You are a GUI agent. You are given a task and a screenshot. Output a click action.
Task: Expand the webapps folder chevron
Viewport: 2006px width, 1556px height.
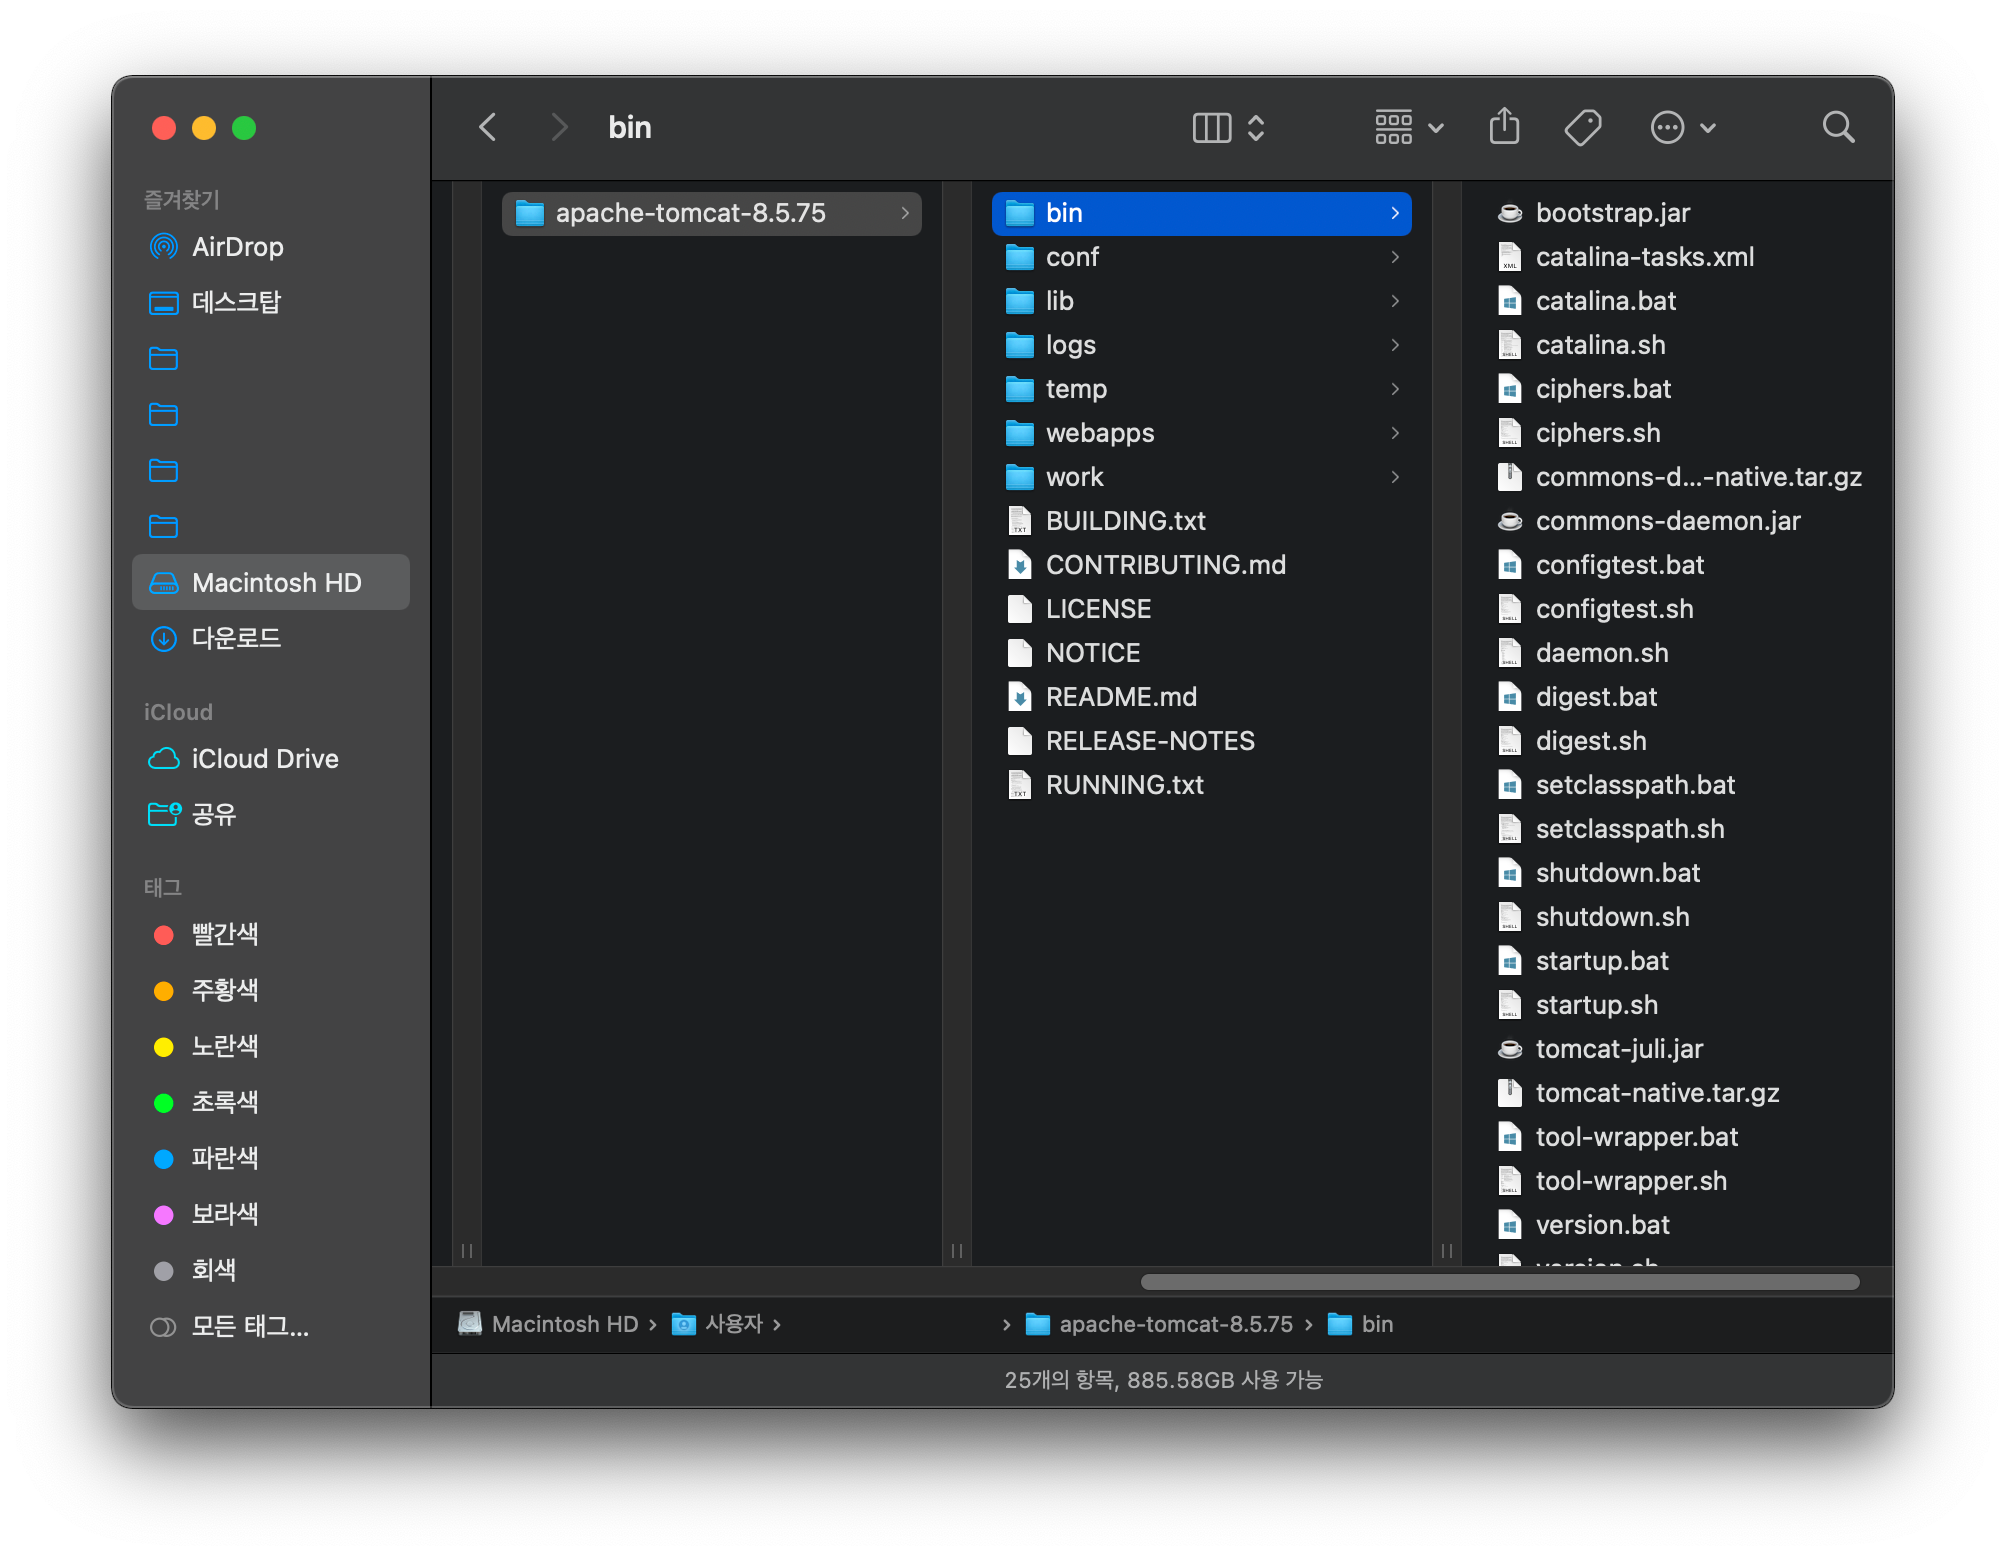[x=1395, y=433]
